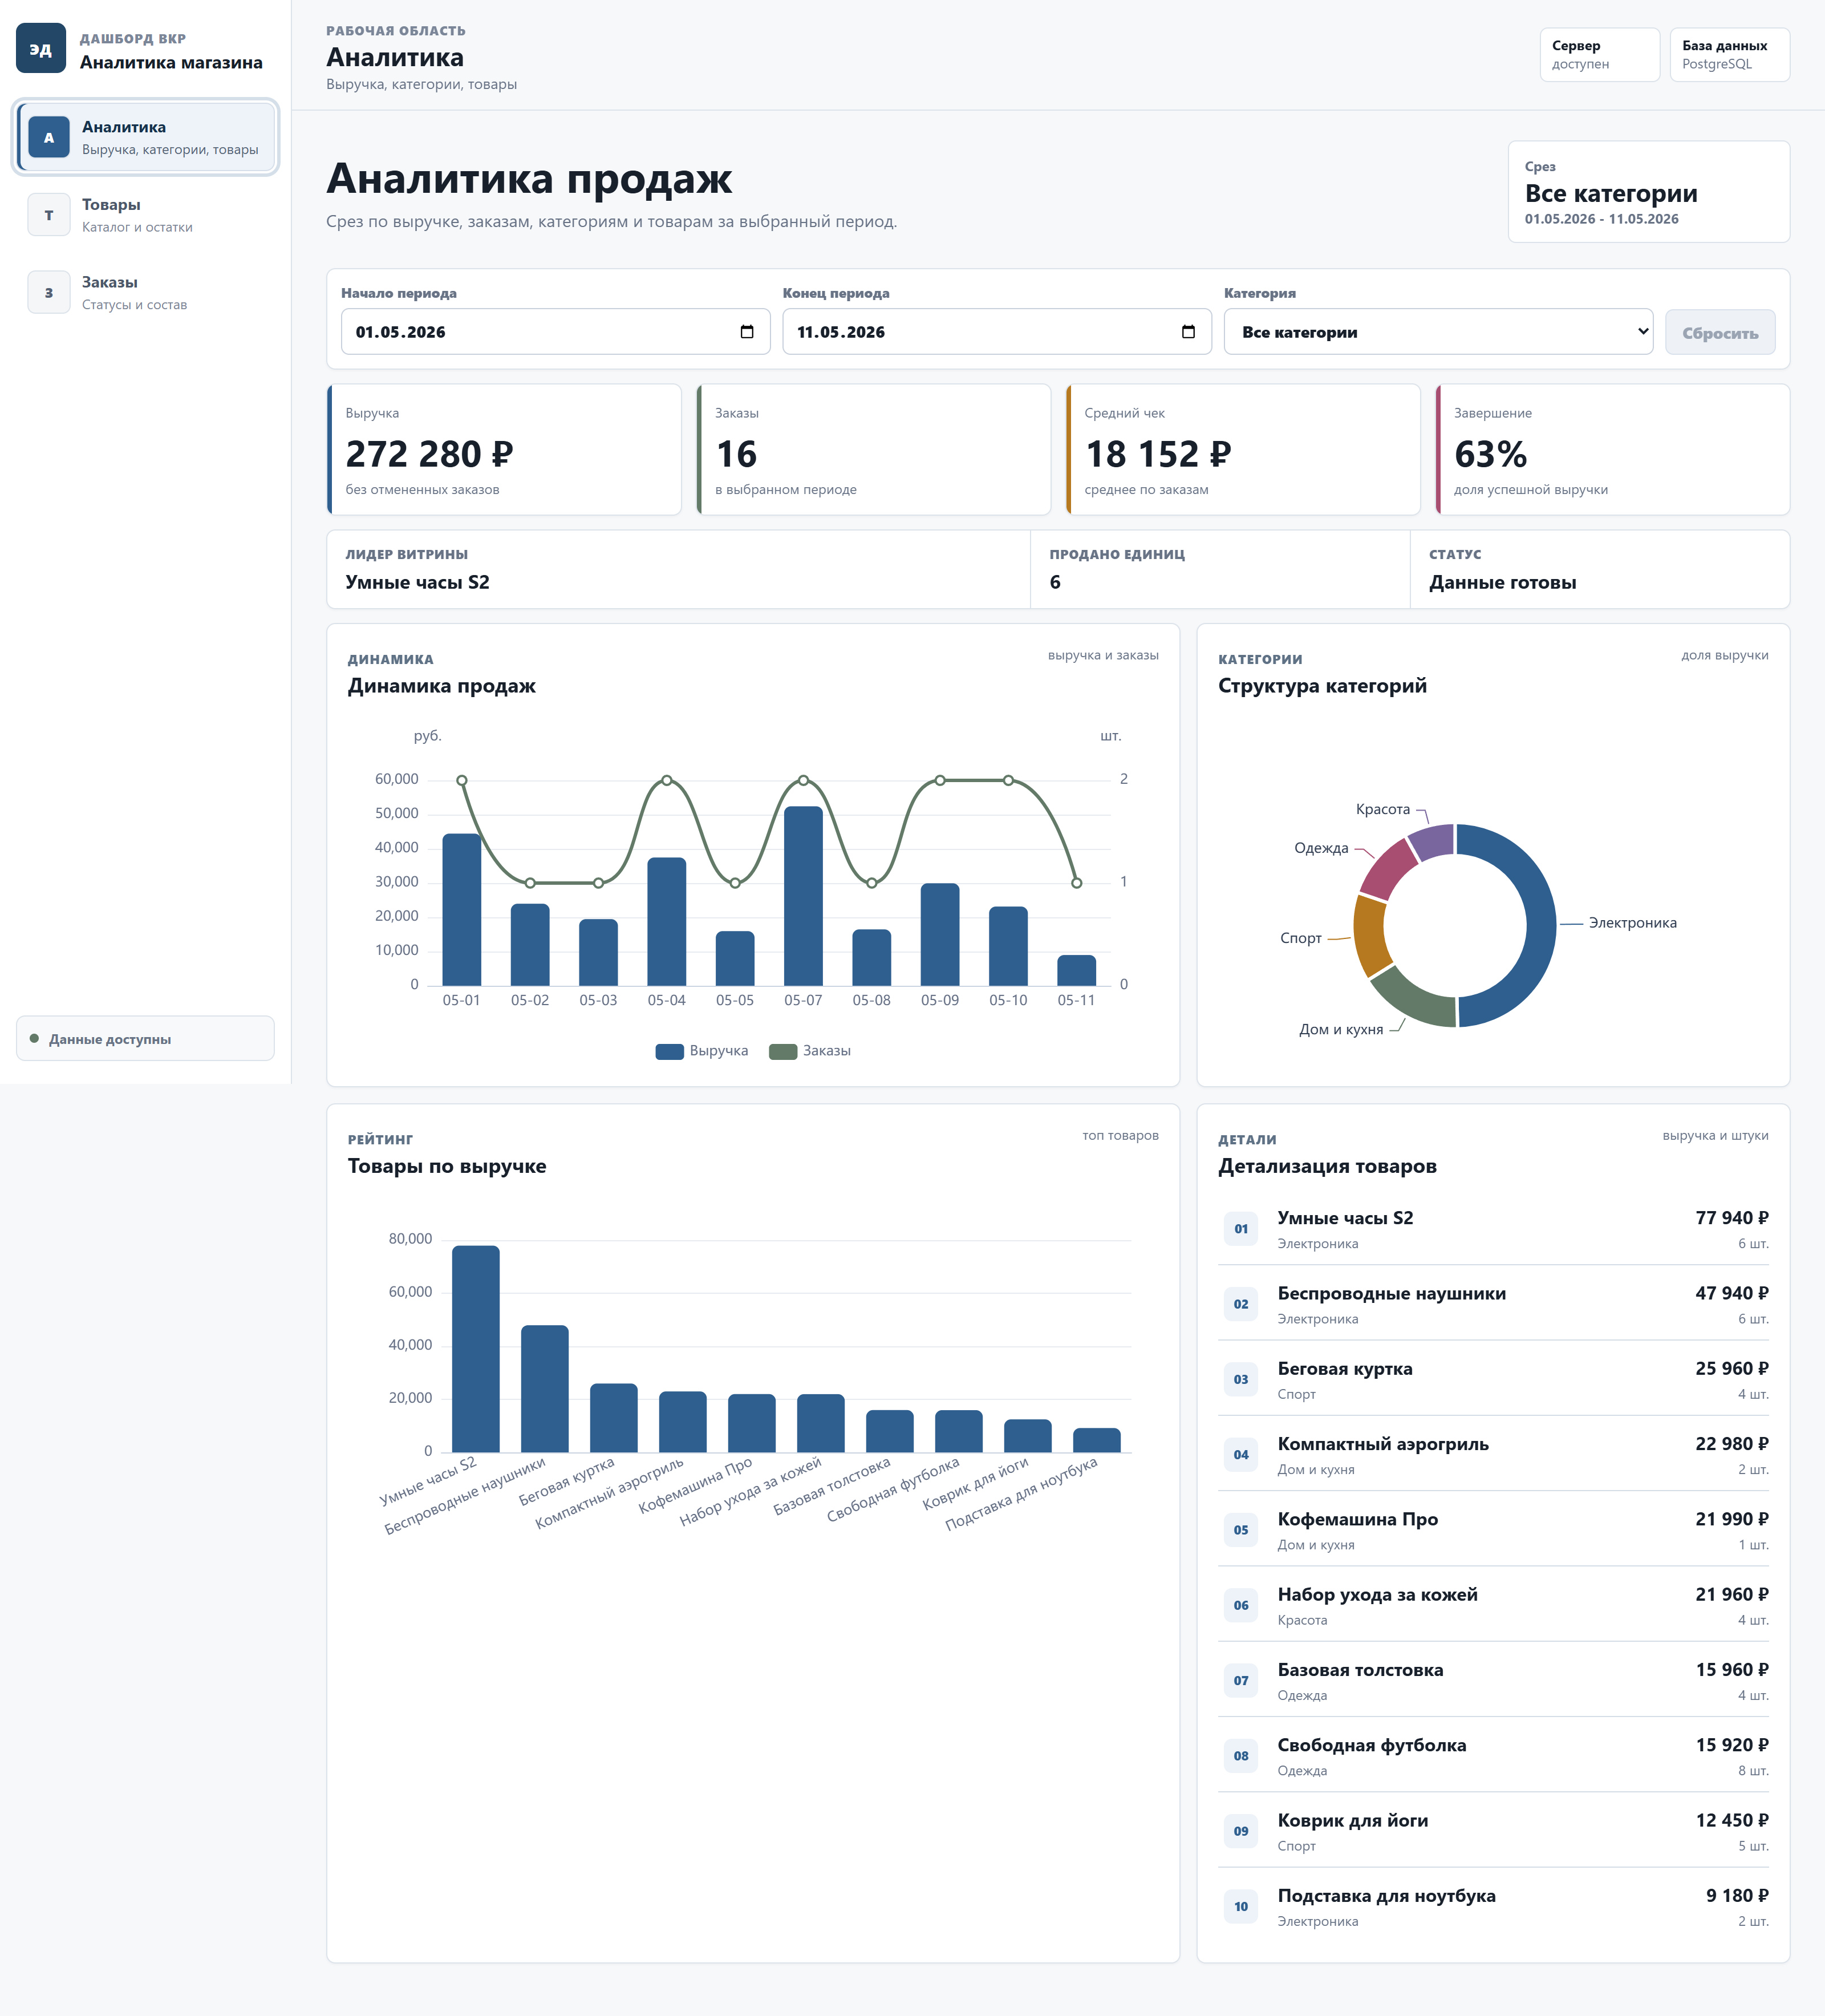Click the З icon of Заказы menu
The image size is (1825, 2016).
tap(49, 293)
